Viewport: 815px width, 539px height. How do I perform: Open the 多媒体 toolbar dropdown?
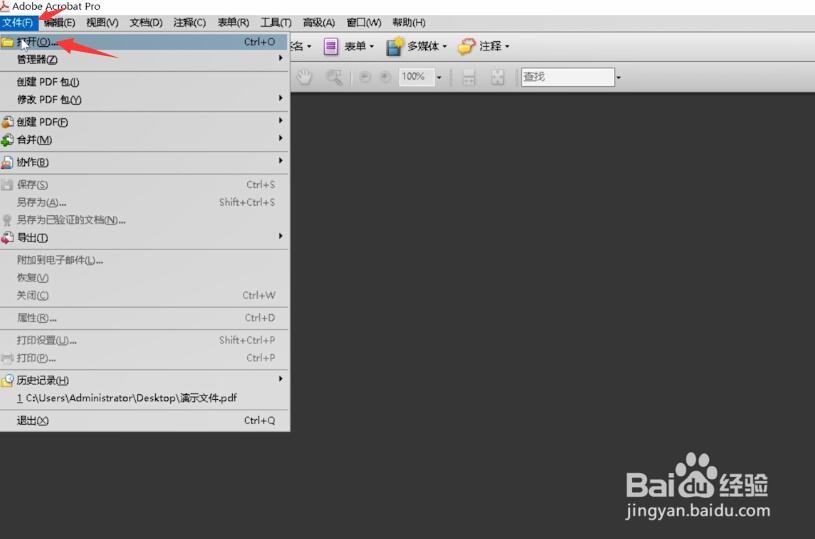pos(444,46)
